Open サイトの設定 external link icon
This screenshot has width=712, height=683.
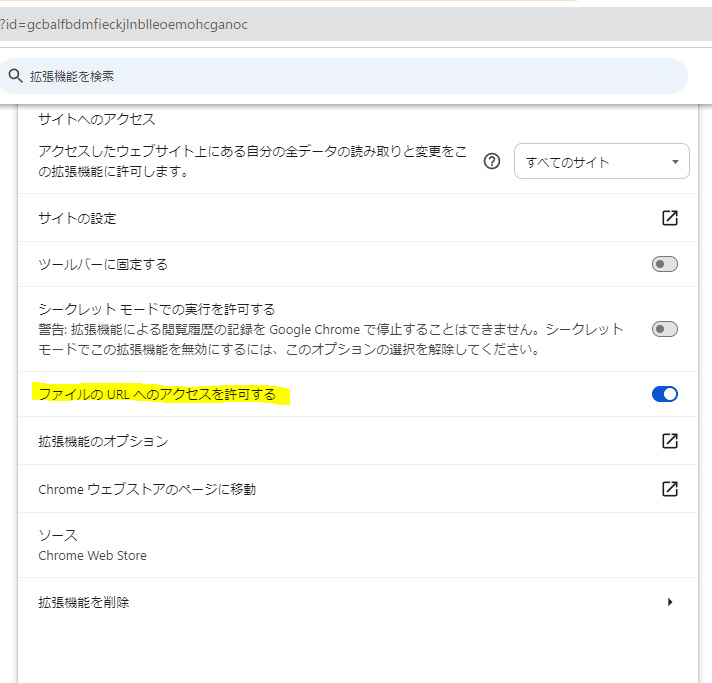pos(670,218)
